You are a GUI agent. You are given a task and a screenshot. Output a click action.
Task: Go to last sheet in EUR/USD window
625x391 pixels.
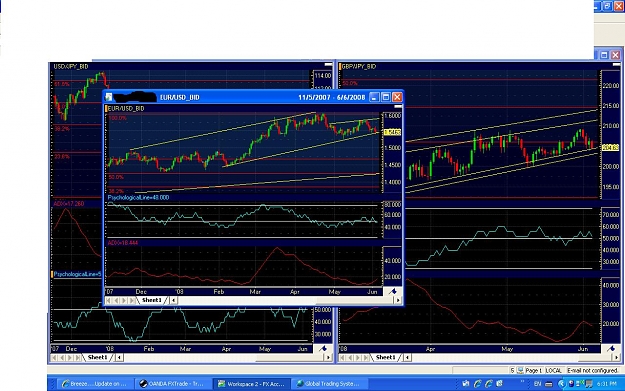[132, 301]
